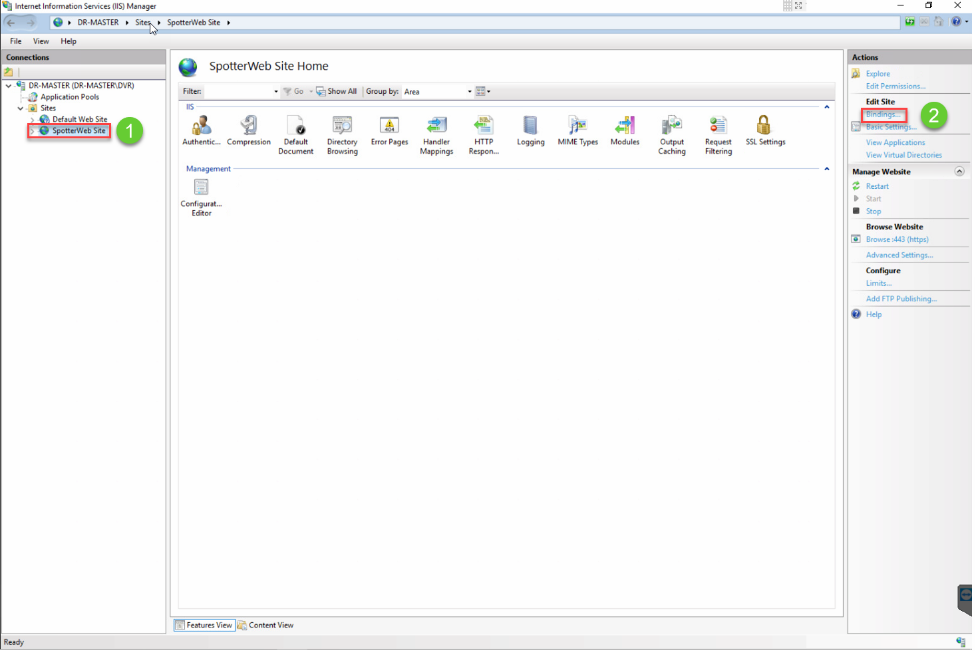Open the View menu
The height and width of the screenshot is (651, 975).
[x=40, y=41]
